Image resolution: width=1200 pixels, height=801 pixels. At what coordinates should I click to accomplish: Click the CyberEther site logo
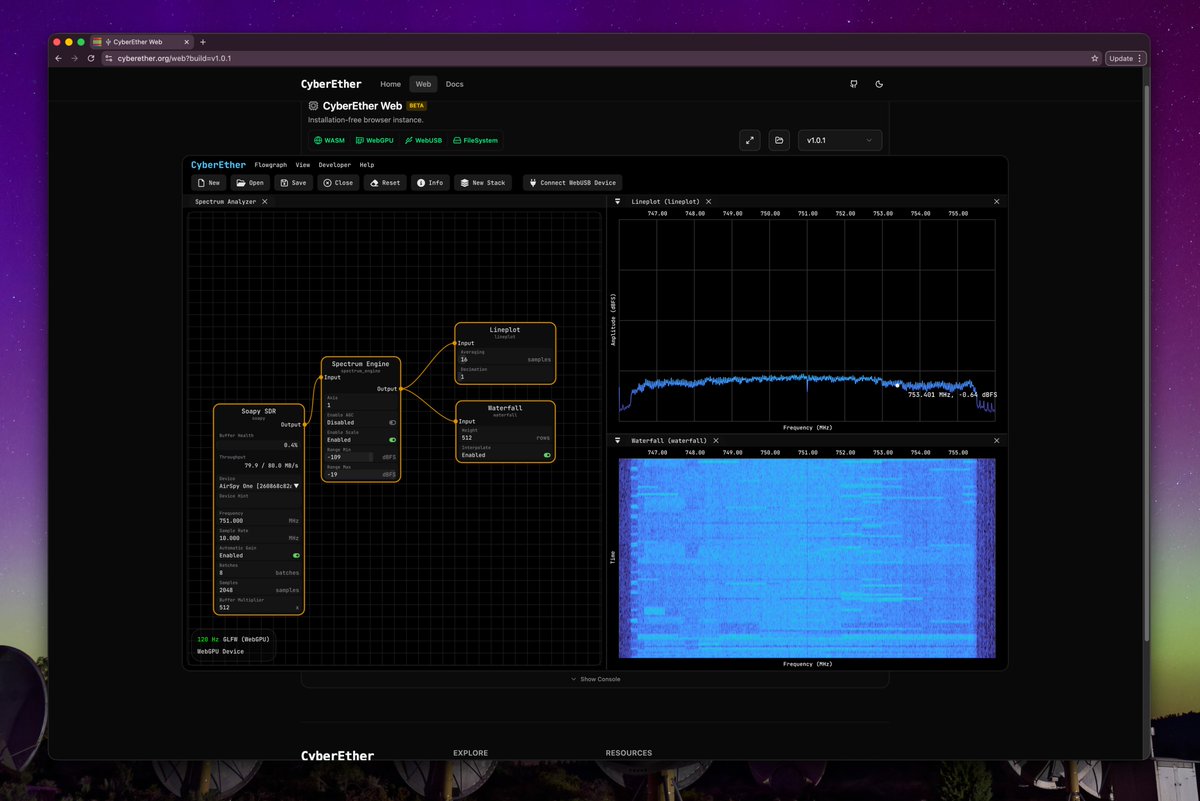pyautogui.click(x=330, y=84)
